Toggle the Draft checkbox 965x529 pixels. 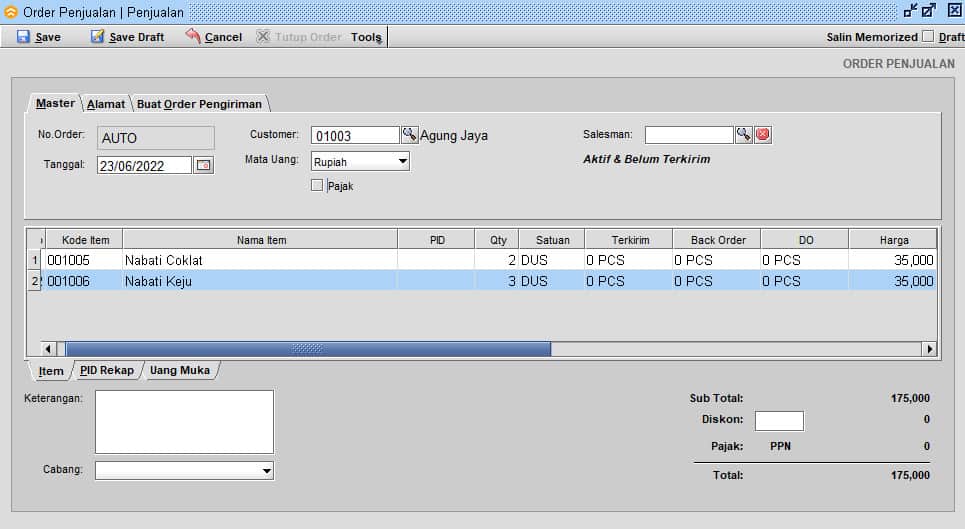click(x=927, y=36)
